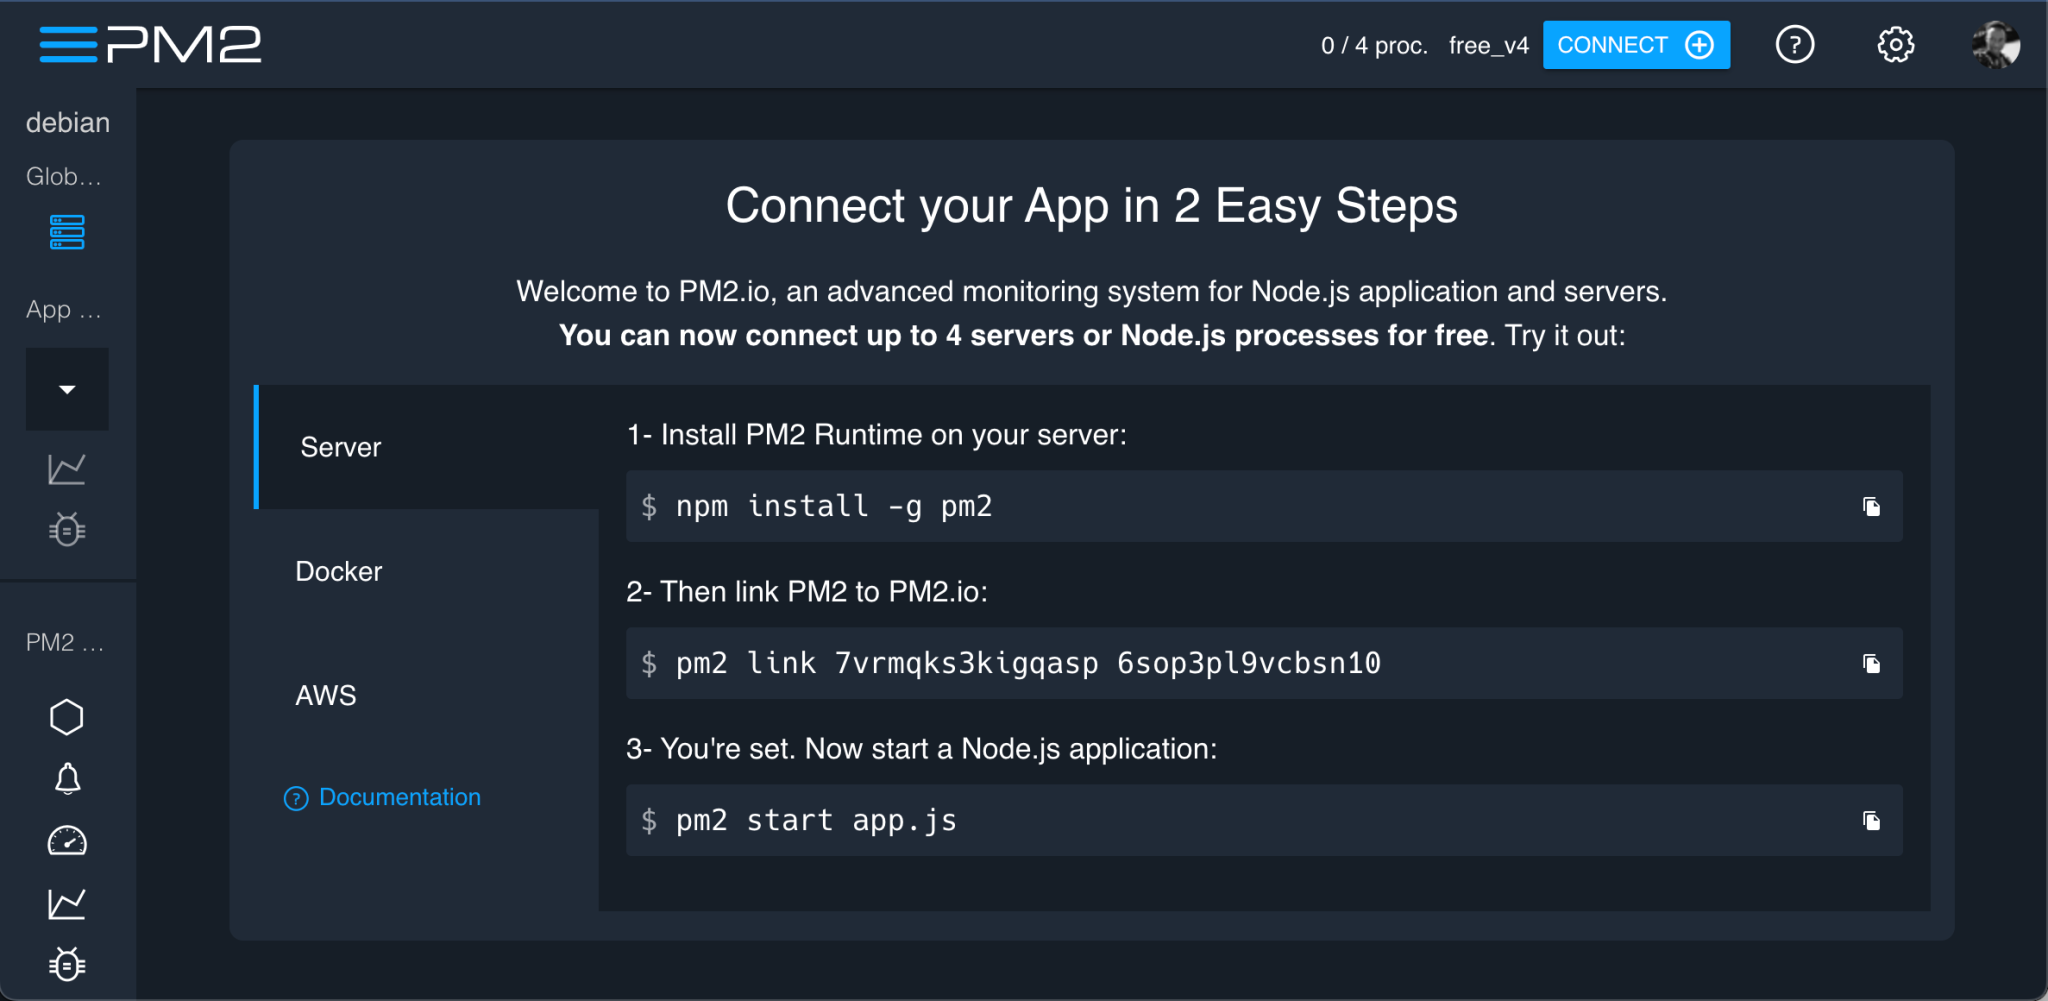Open the global server list icon
The width and height of the screenshot is (2048, 1001).
coord(67,232)
